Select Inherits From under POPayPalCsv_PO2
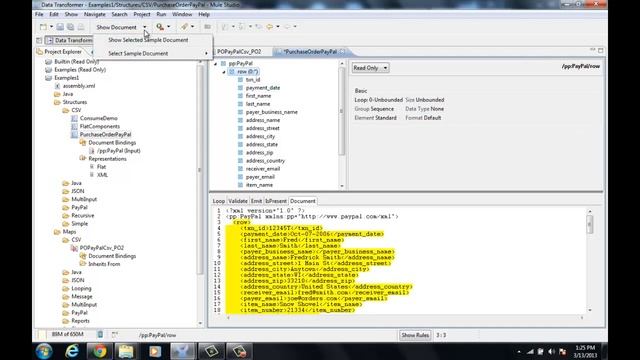 point(104,264)
